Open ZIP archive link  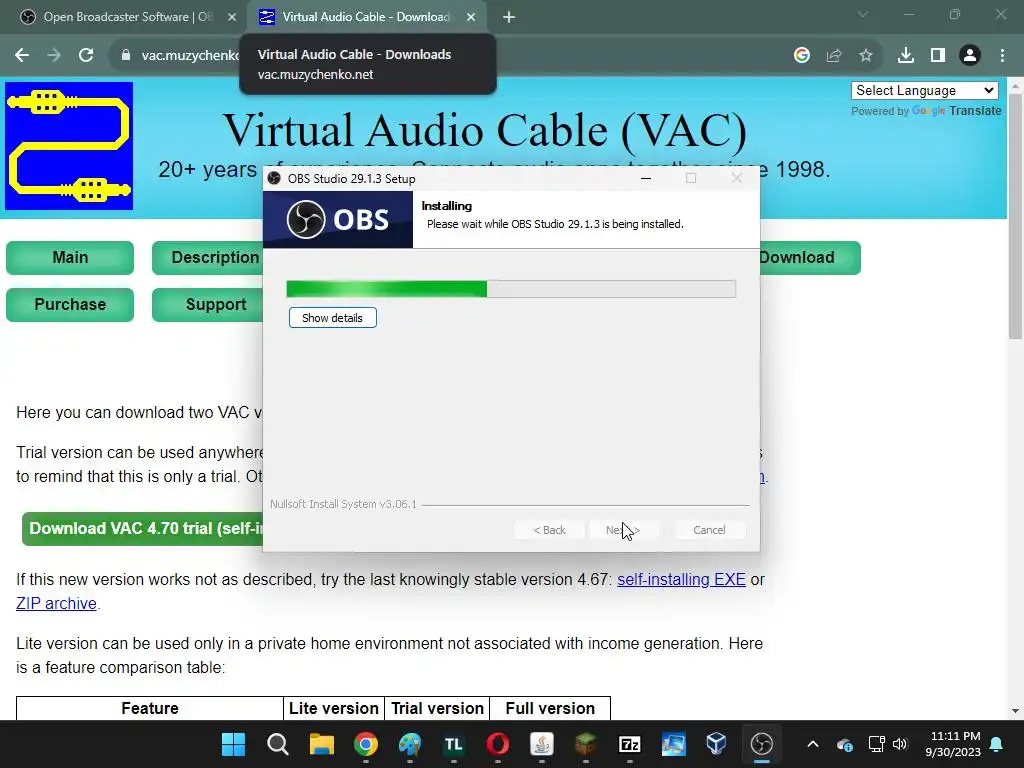pyautogui.click(x=56, y=604)
